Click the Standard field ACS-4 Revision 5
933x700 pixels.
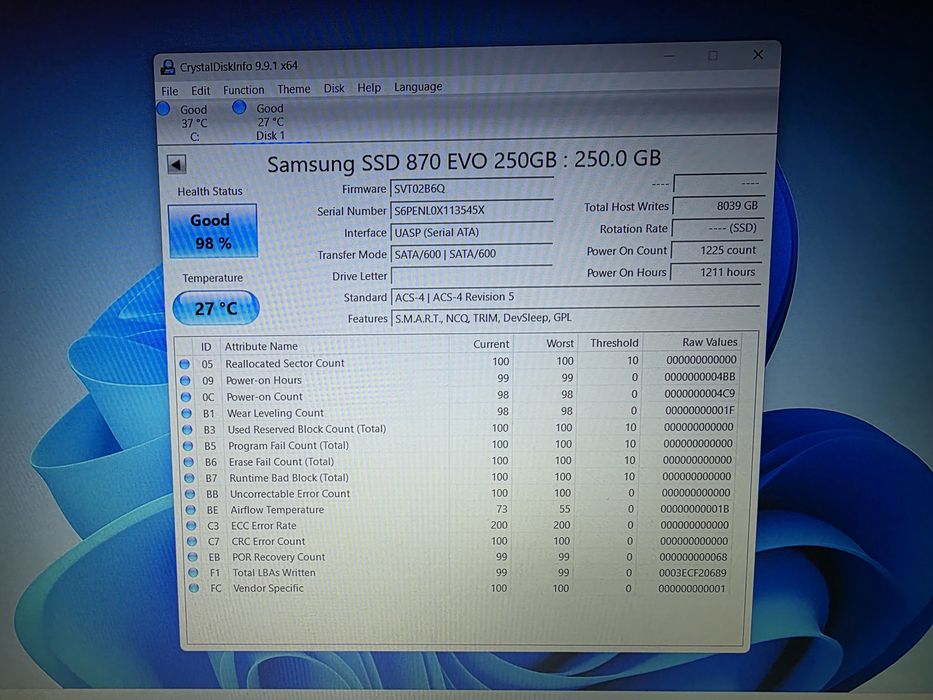pos(575,296)
